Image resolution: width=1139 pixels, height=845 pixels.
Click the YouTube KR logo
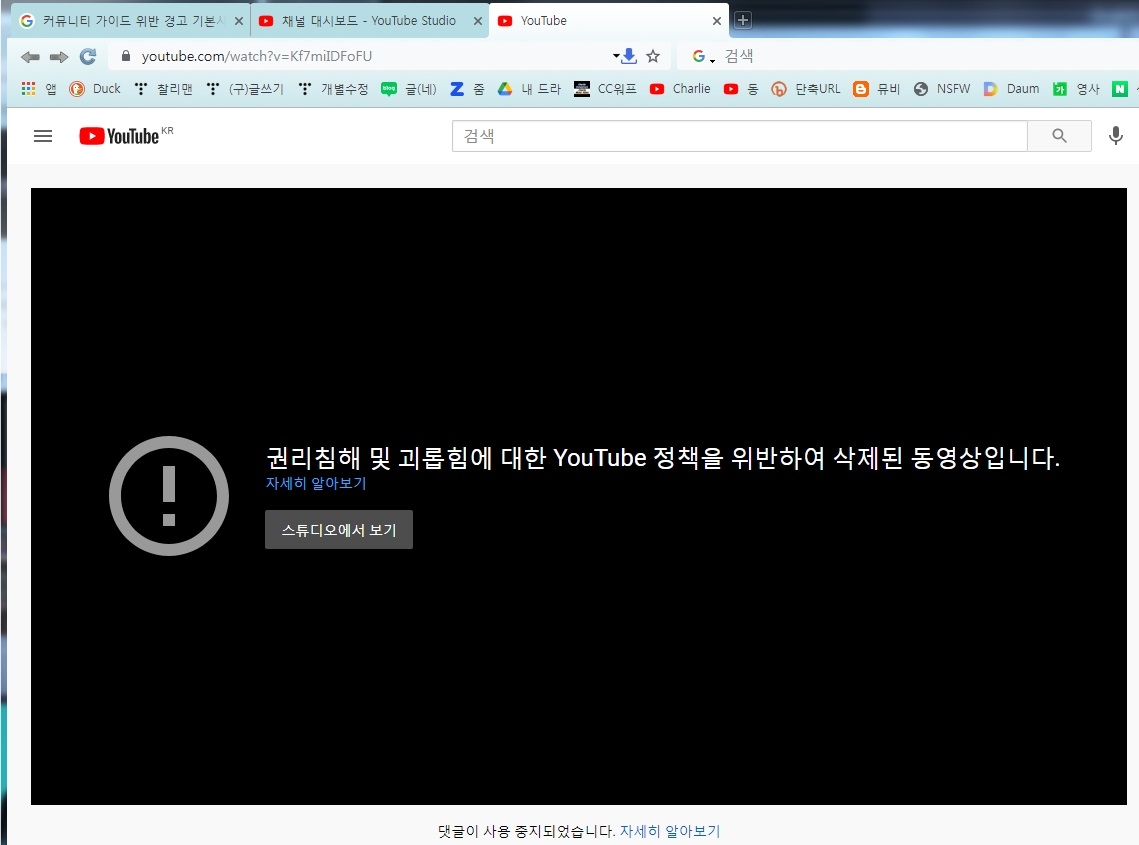126,136
